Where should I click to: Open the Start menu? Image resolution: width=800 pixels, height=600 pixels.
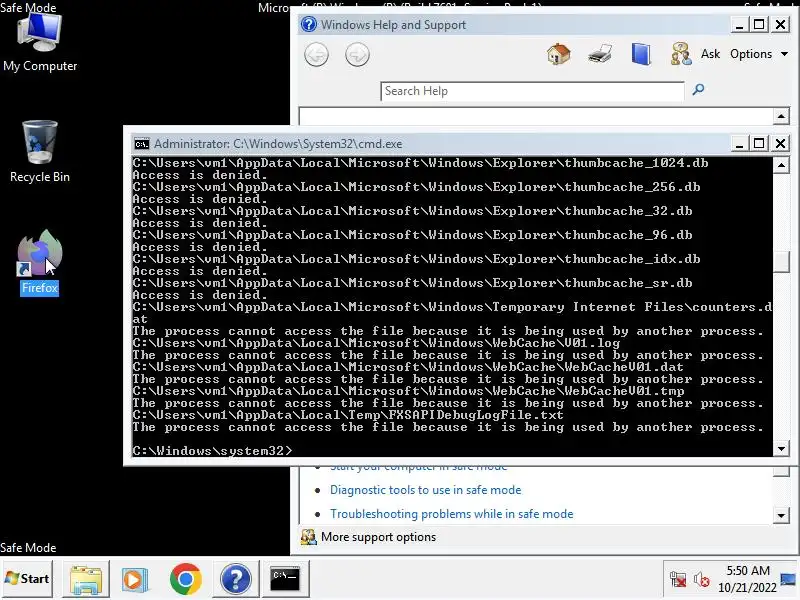(x=27, y=579)
